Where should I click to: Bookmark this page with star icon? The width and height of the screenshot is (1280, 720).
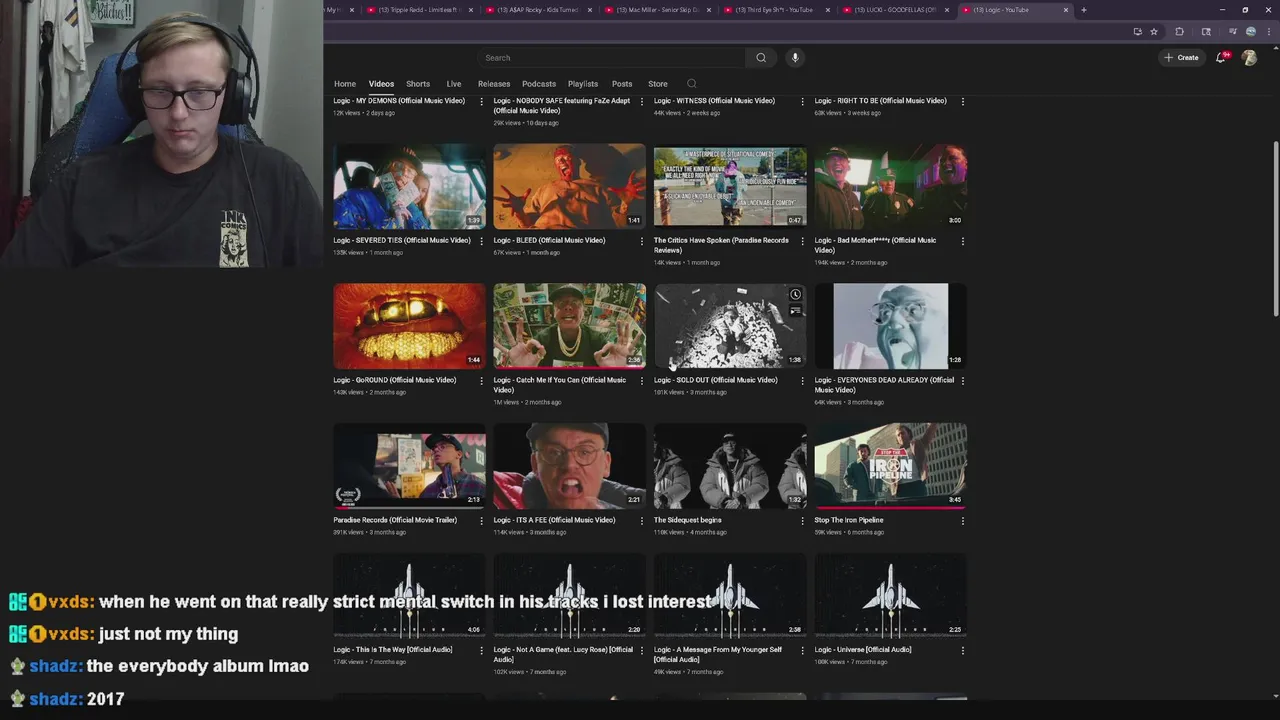coord(1154,32)
